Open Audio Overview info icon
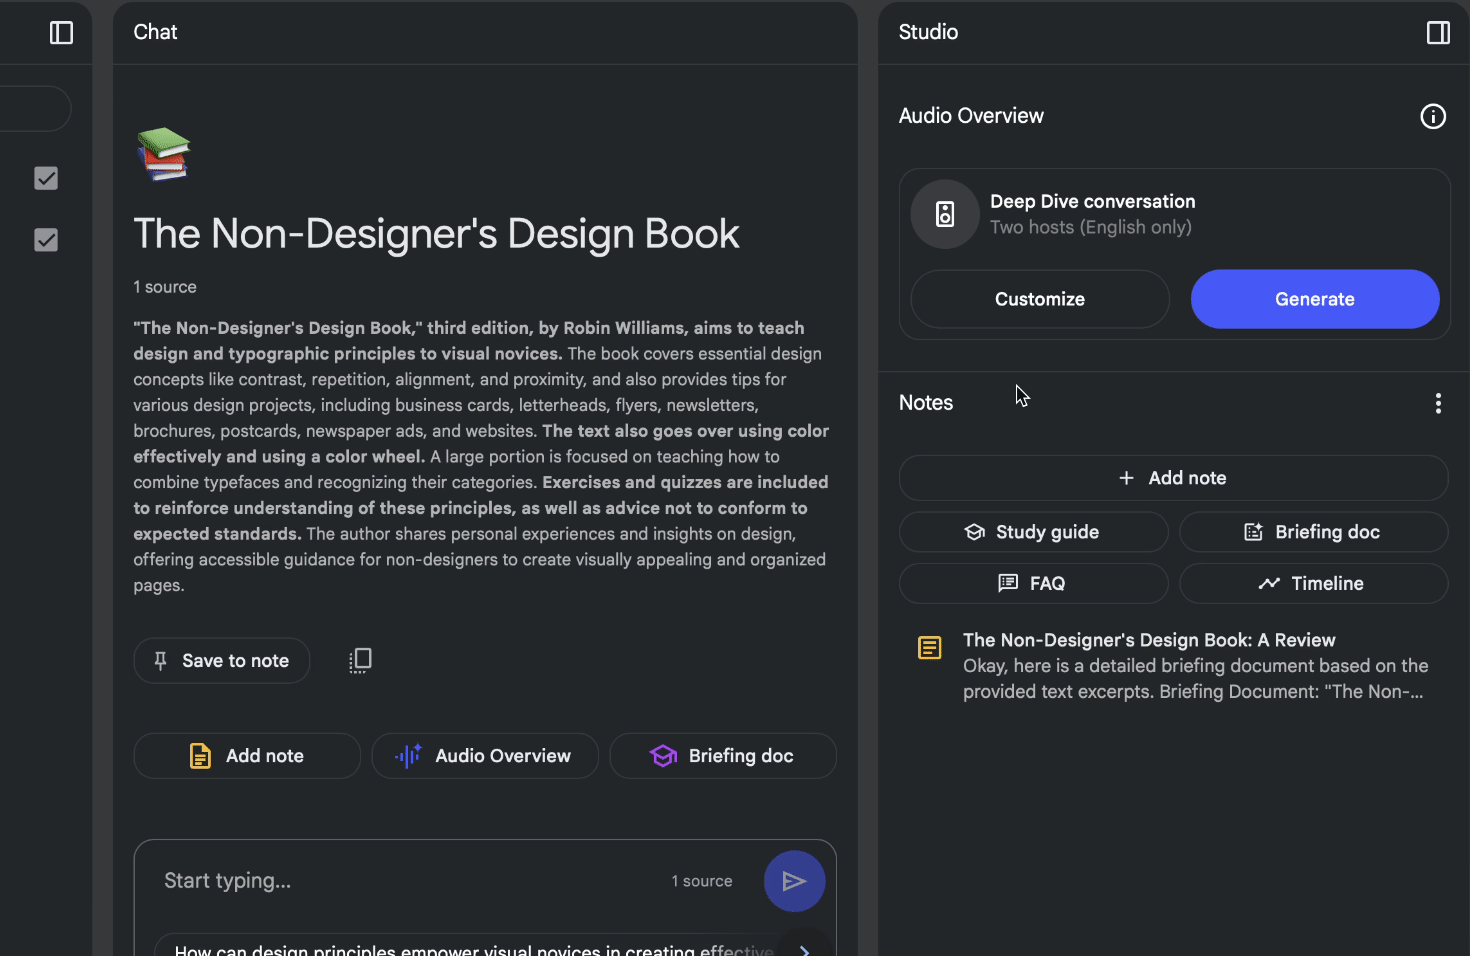Screen dimensions: 1470x956 pos(1433,117)
